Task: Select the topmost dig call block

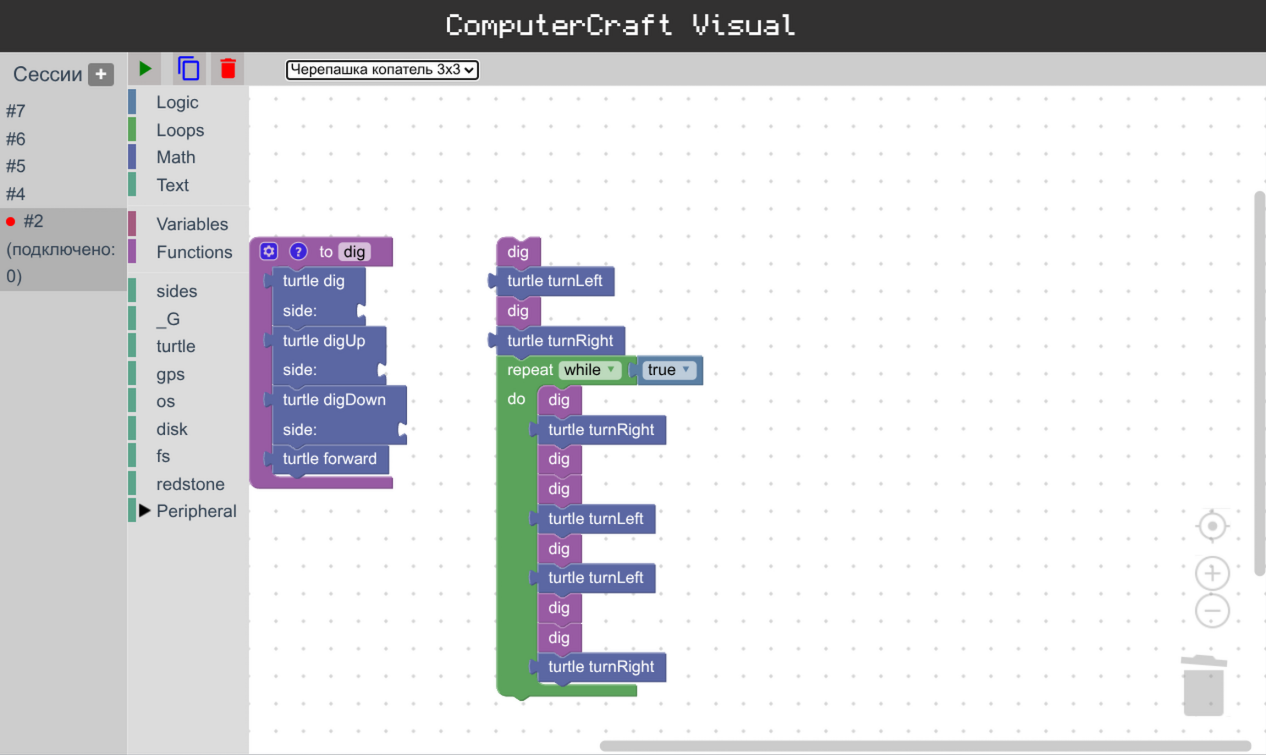Action: click(518, 252)
